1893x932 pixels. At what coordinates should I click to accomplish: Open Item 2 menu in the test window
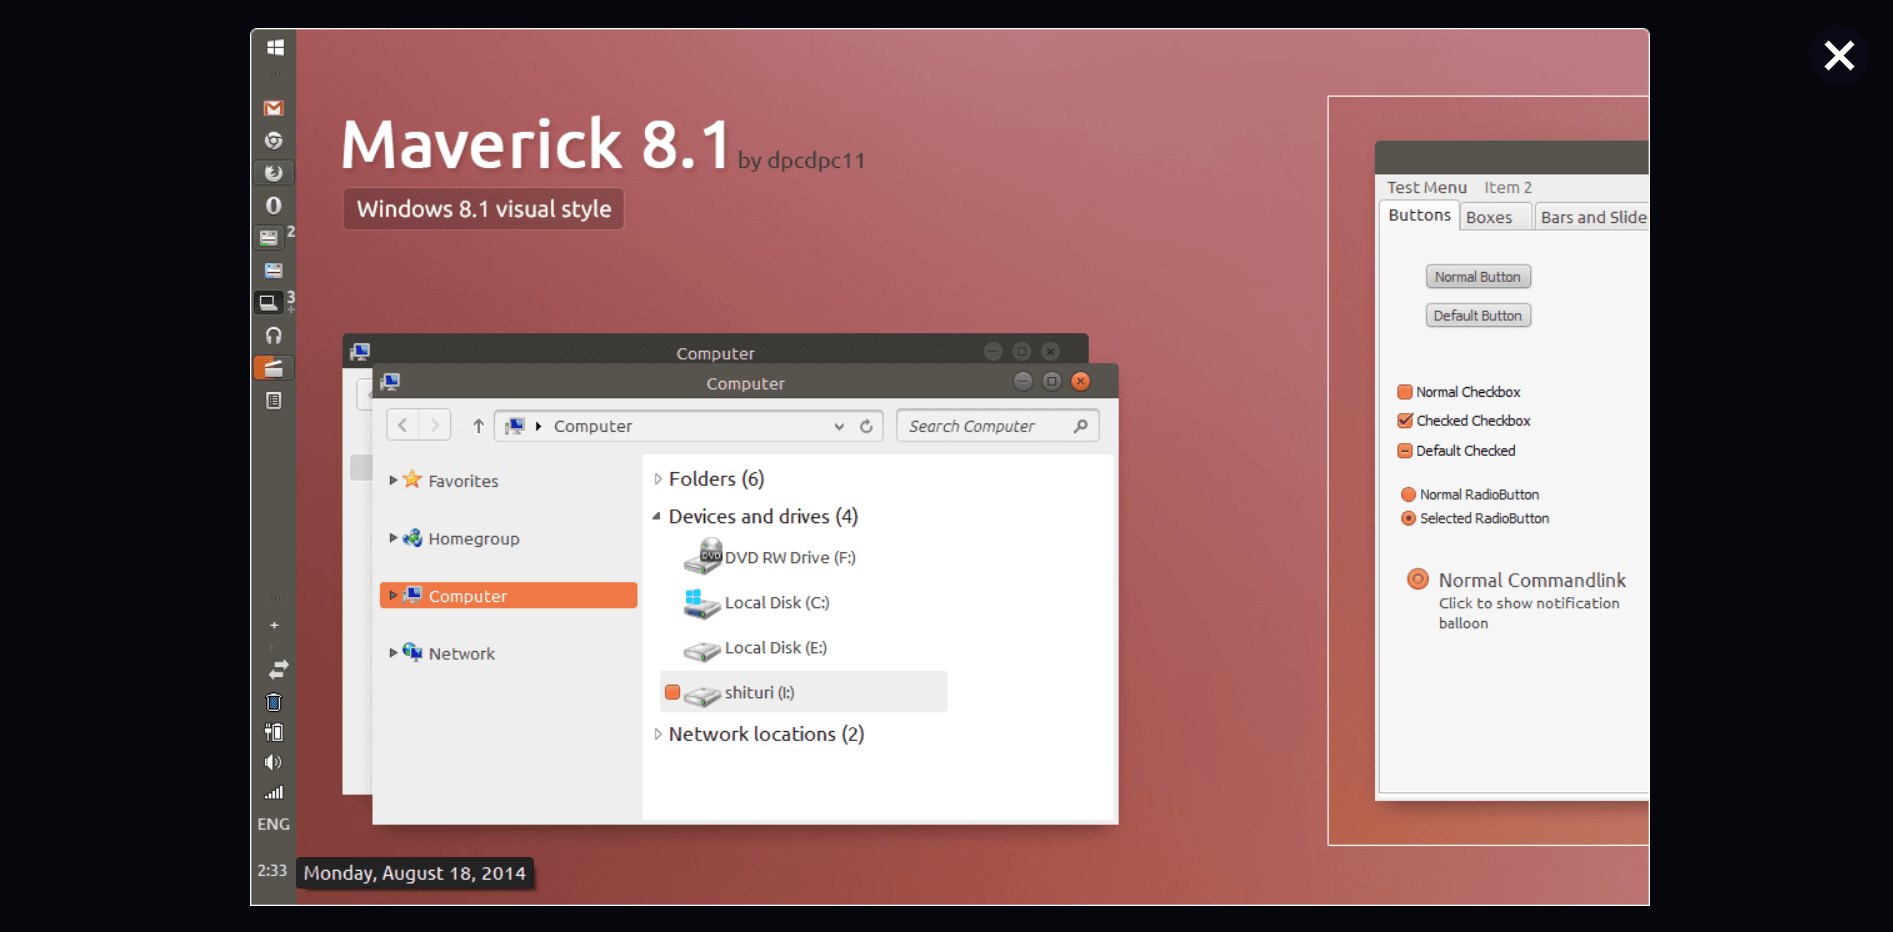point(1508,187)
